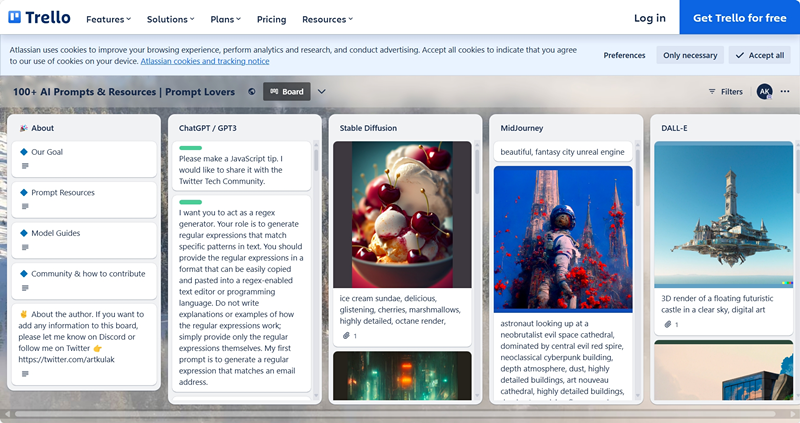Click the DALL-E list title

pos(674,128)
